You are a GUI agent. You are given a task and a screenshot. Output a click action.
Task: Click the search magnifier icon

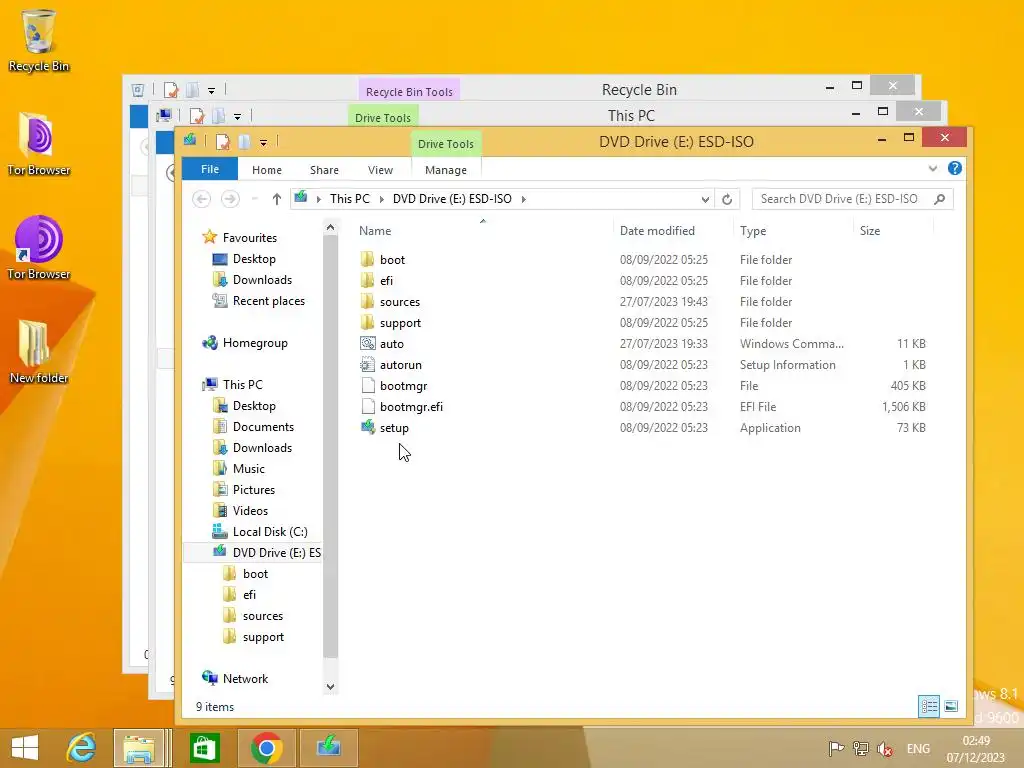tap(940, 199)
